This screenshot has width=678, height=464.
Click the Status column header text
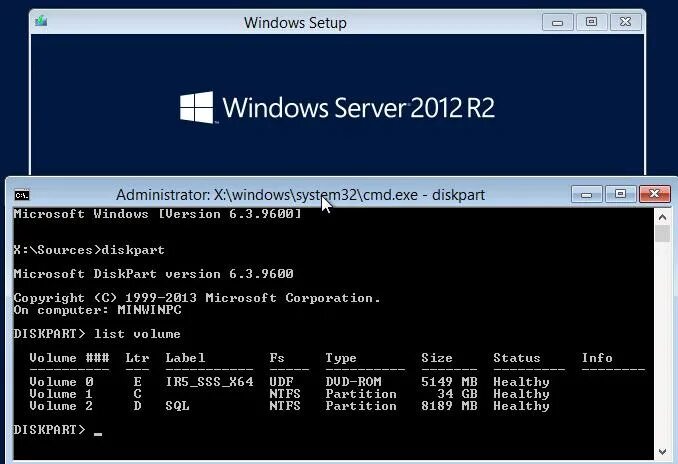[517, 358]
